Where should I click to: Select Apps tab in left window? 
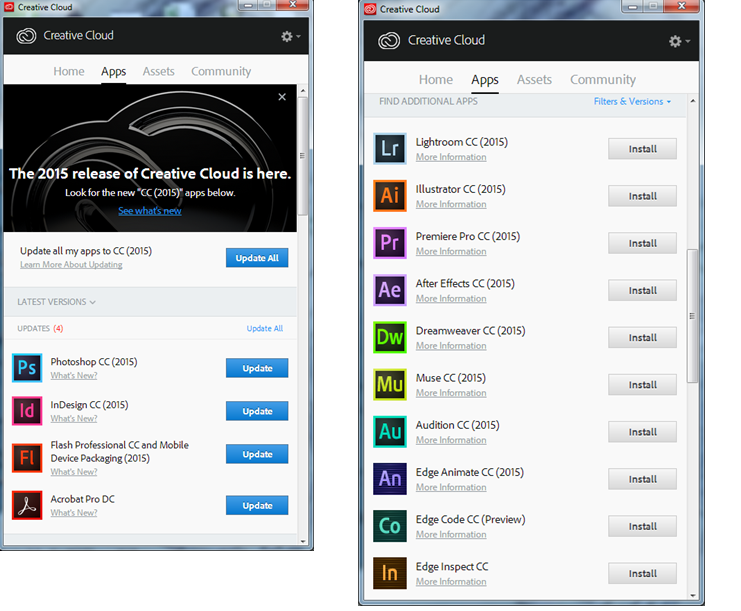pyautogui.click(x=113, y=71)
